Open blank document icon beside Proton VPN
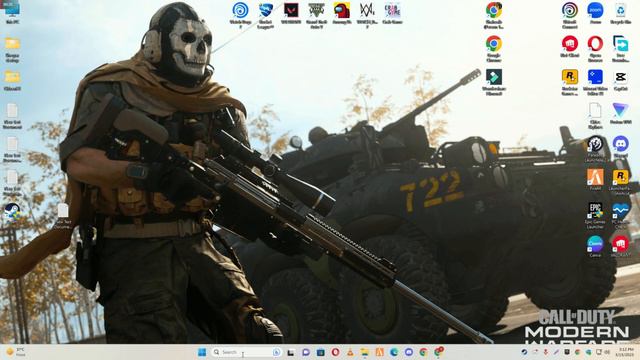 [x=595, y=115]
